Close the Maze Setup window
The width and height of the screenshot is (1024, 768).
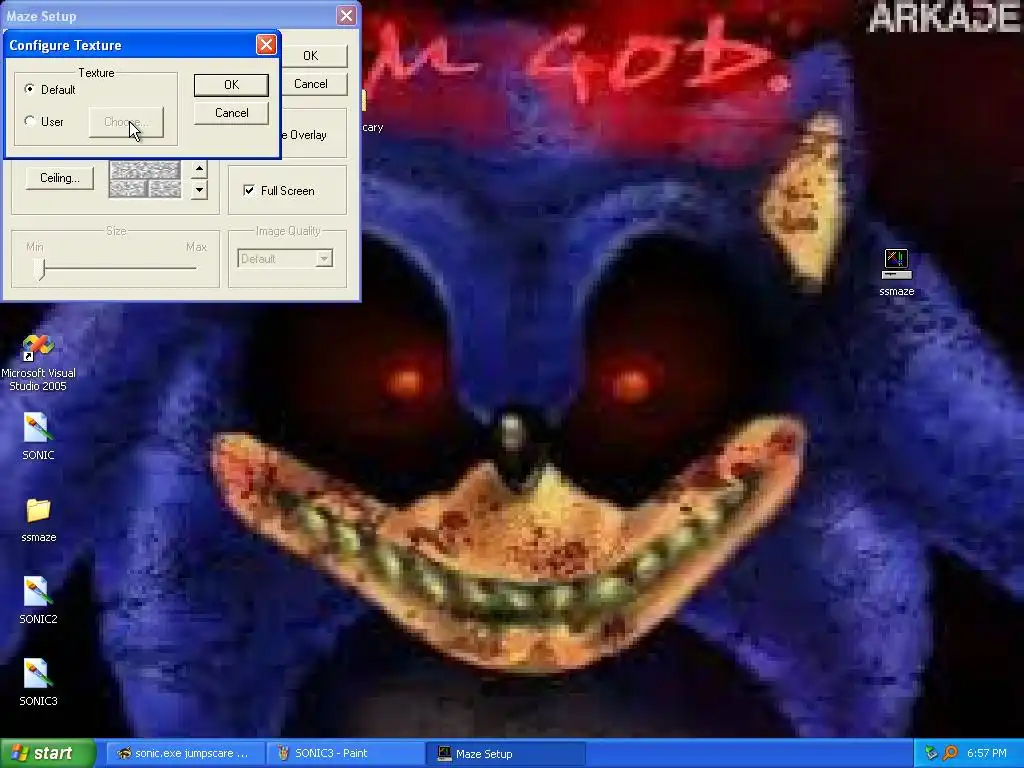coord(346,16)
